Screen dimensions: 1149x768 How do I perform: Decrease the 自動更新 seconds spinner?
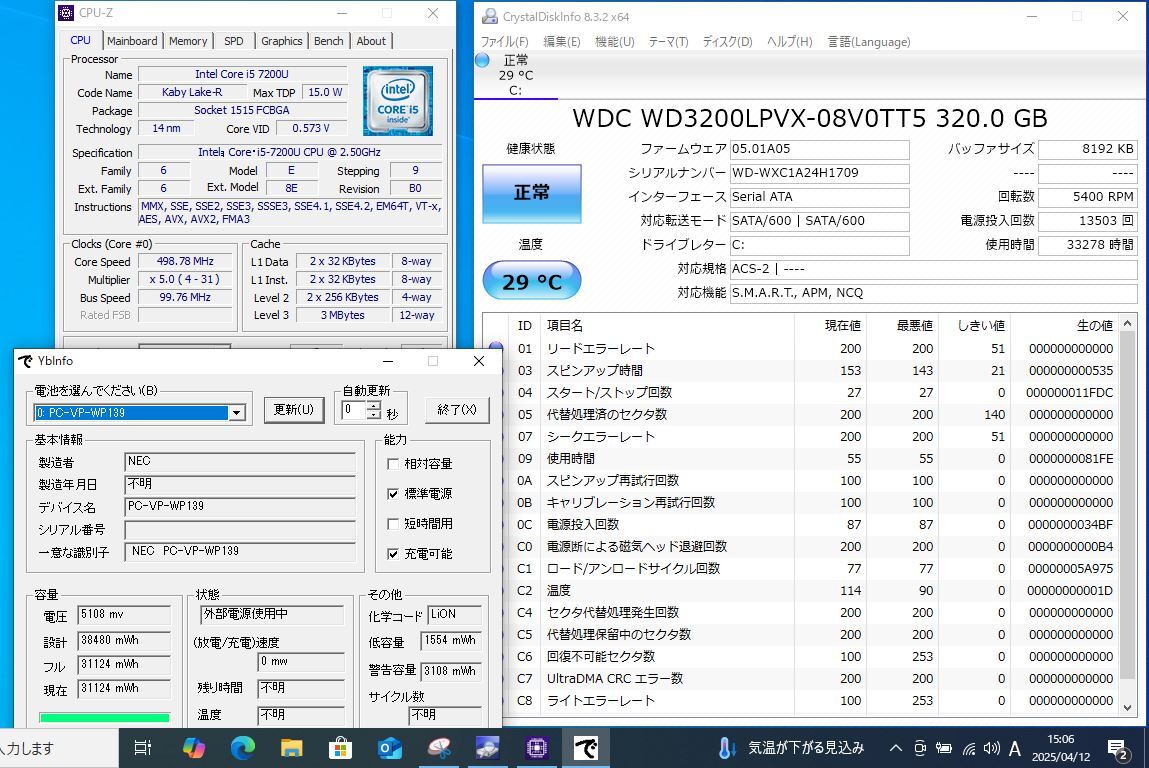coord(374,415)
